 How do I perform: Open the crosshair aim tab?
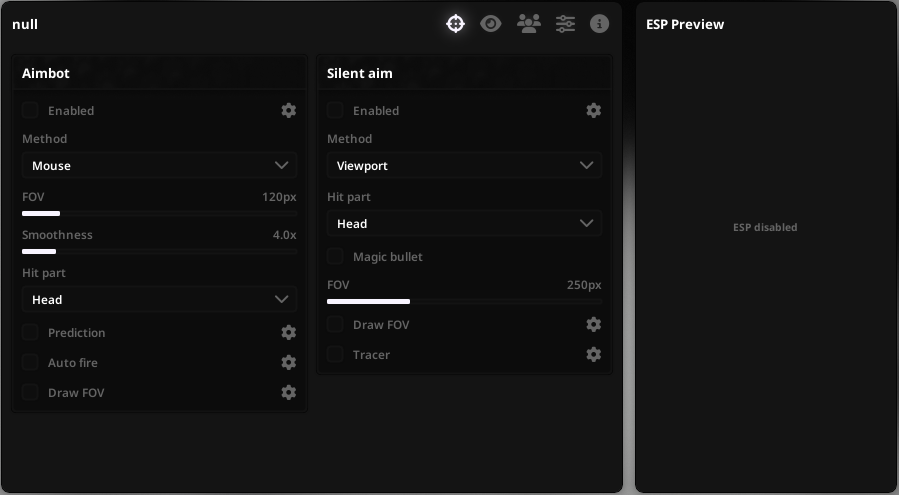tap(455, 24)
